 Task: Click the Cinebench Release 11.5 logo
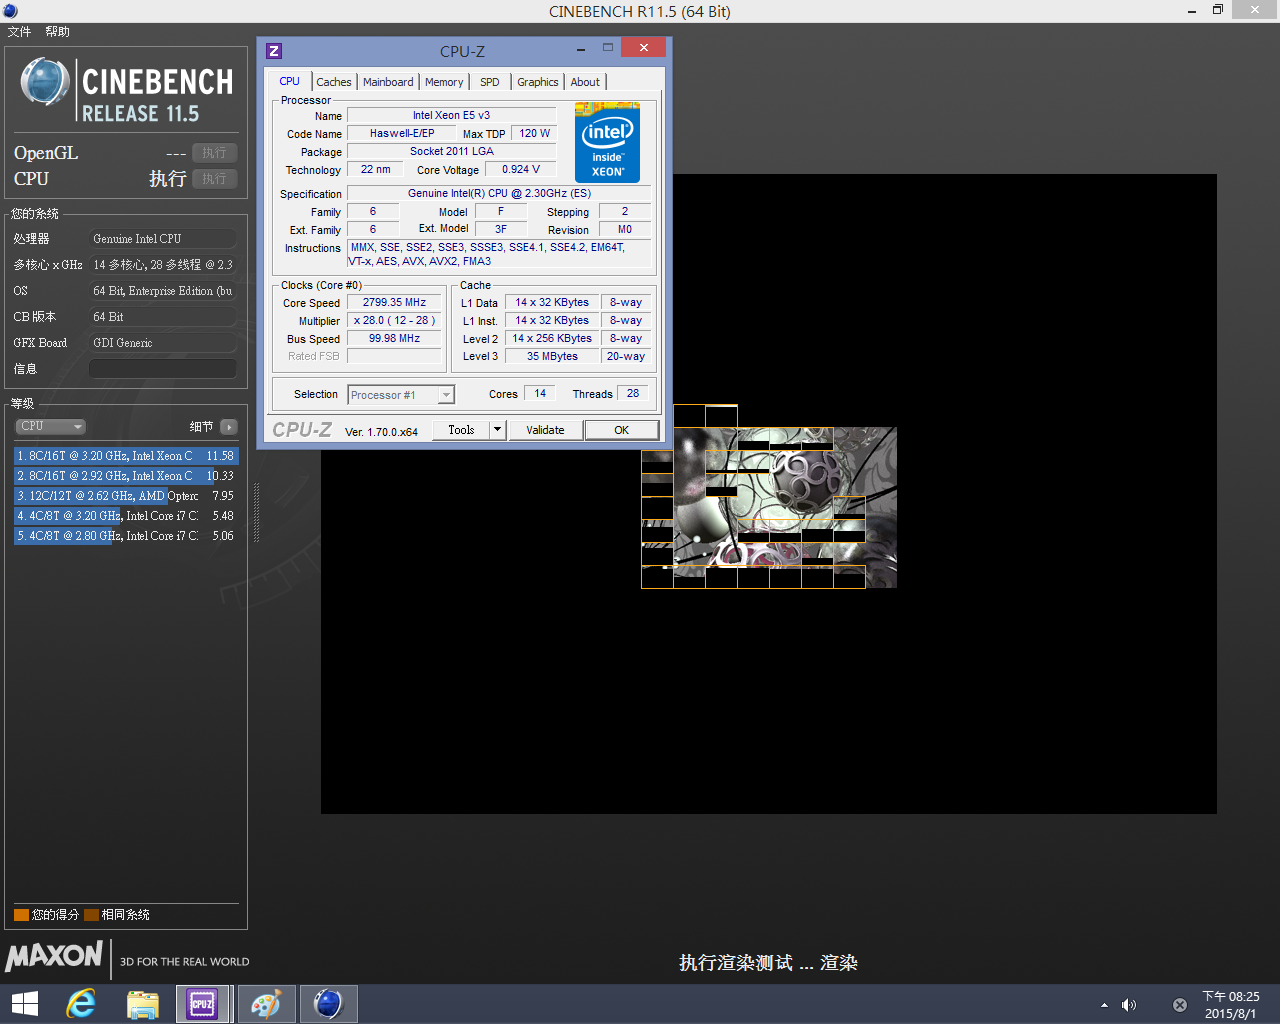(x=127, y=90)
